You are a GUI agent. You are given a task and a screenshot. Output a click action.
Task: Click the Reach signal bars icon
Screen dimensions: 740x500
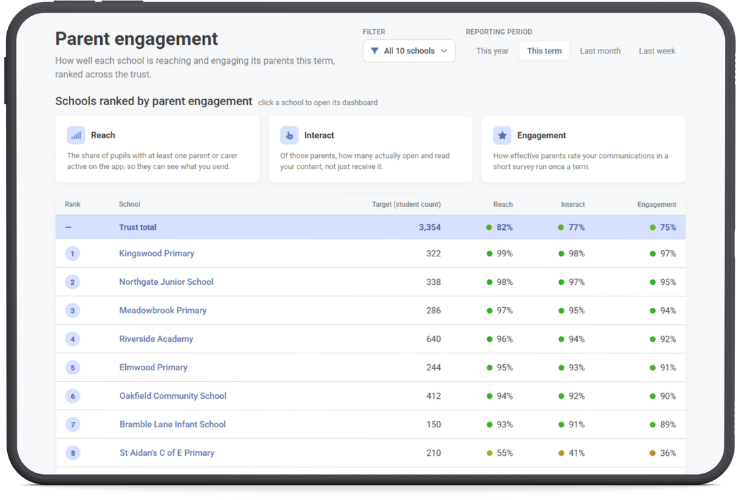click(x=76, y=135)
